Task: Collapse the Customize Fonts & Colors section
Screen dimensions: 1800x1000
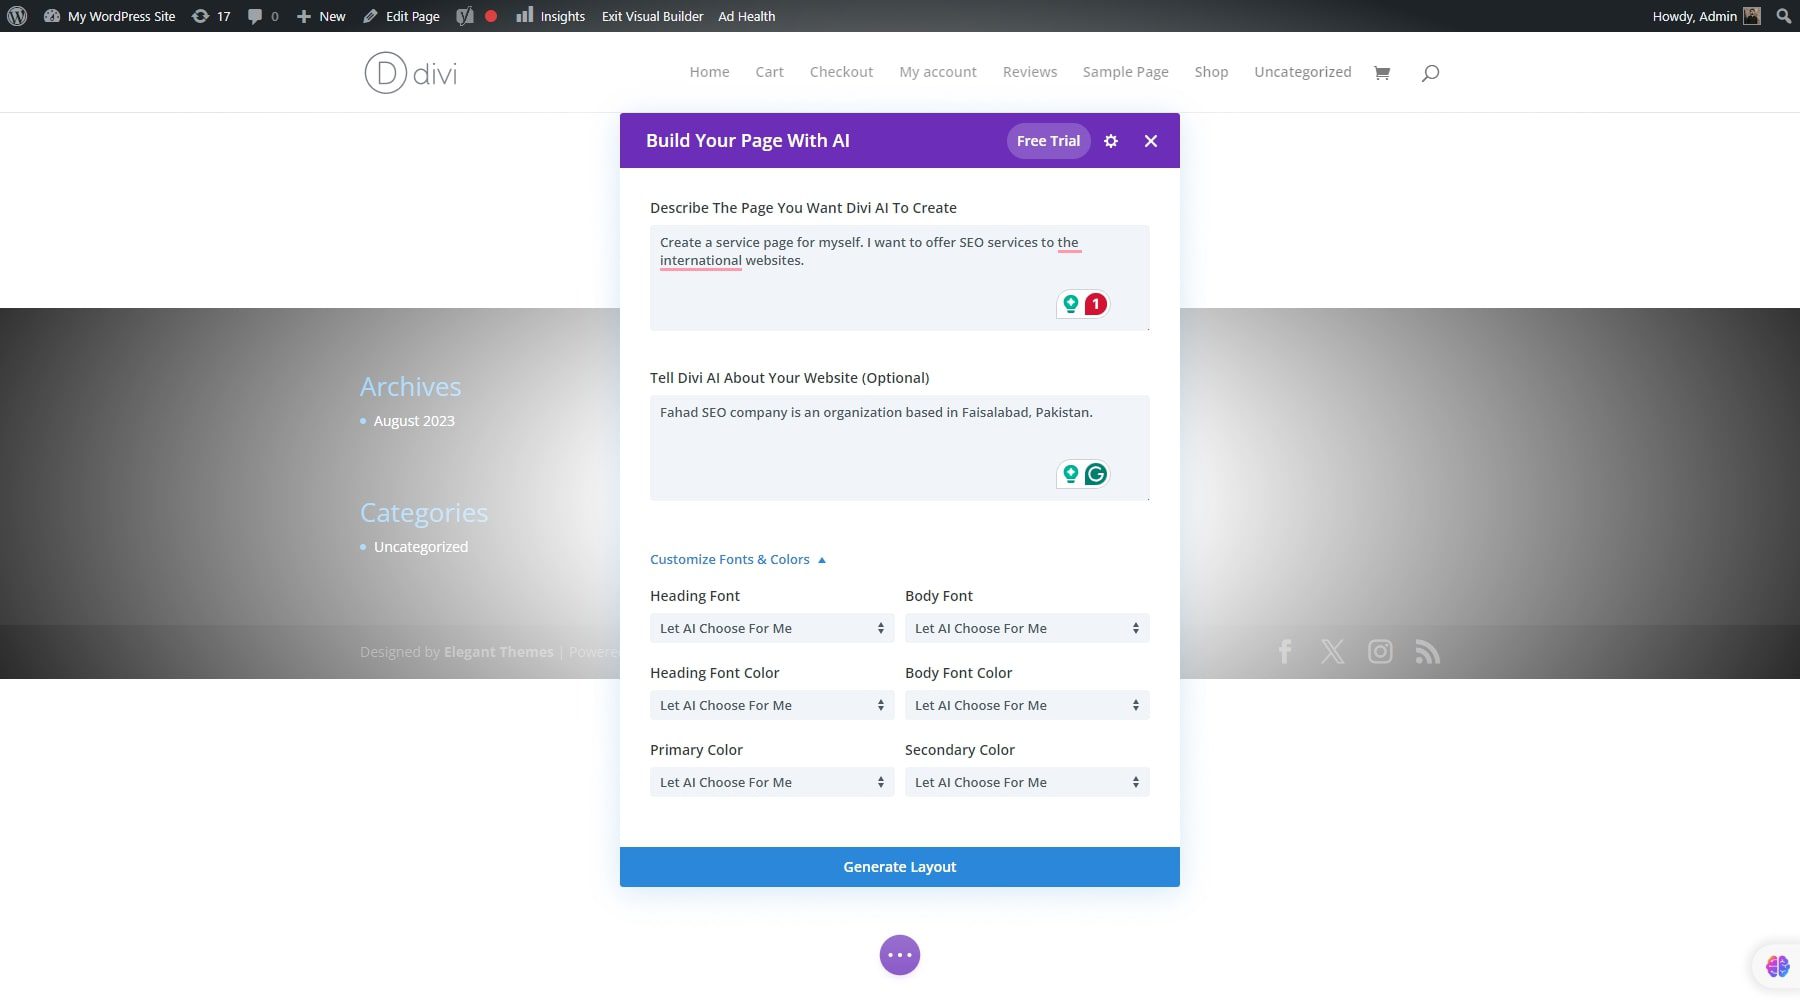Action: (x=738, y=559)
